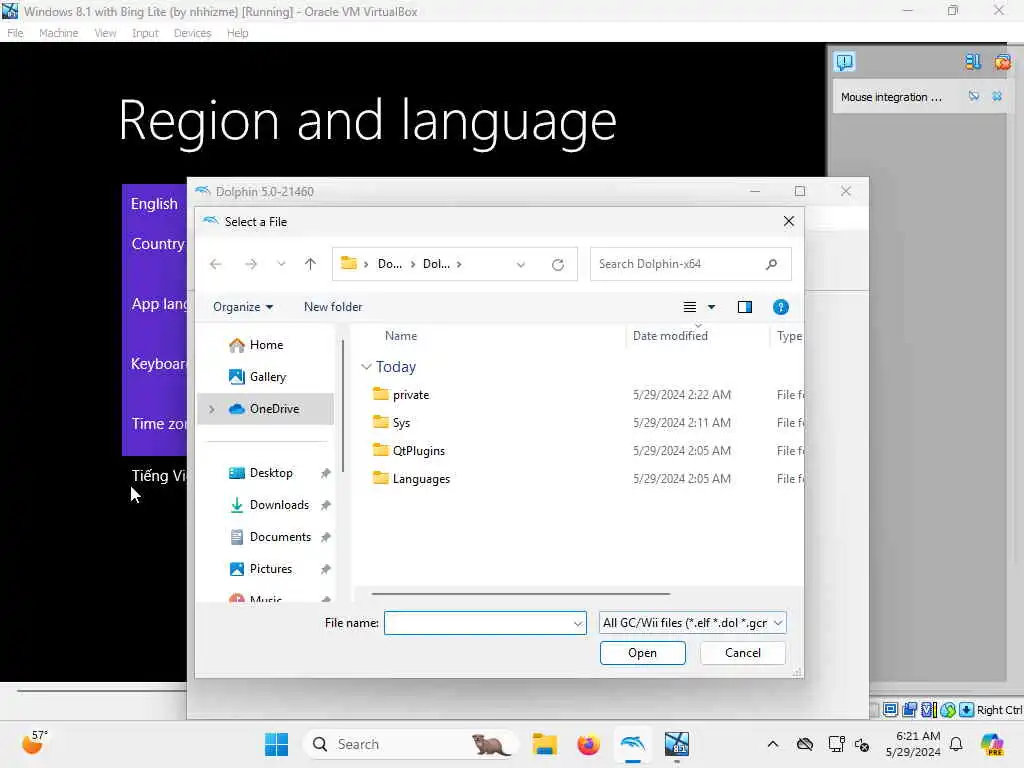Open Firefox from the taskbar
The width and height of the screenshot is (1024, 768).
click(x=588, y=744)
